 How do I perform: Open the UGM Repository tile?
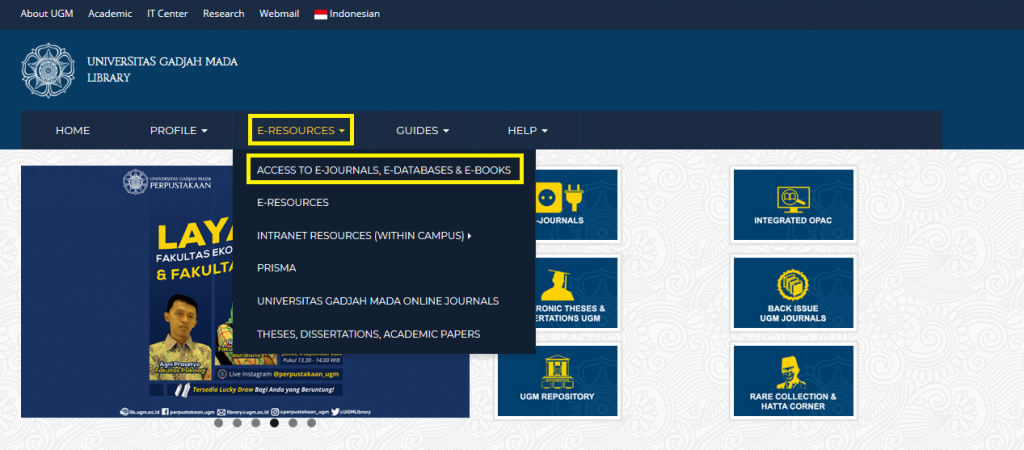click(x=557, y=381)
